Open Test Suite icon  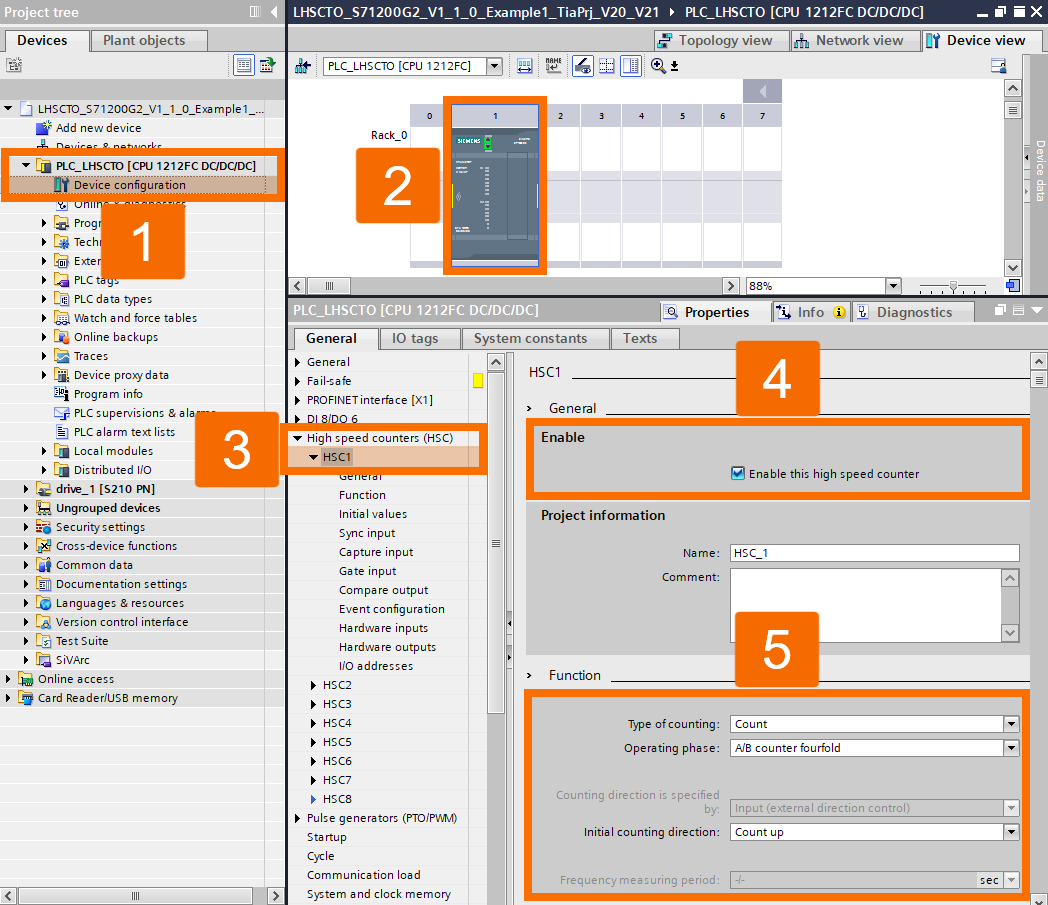point(43,641)
